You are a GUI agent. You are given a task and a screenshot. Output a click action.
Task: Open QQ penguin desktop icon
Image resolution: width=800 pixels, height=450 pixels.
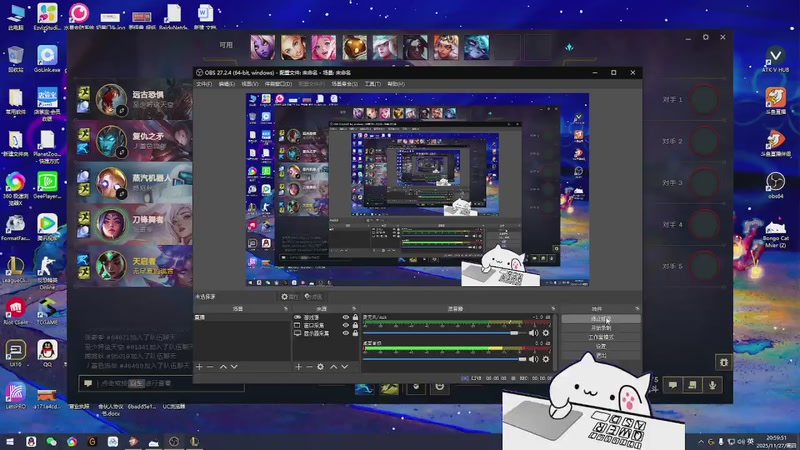click(47, 353)
